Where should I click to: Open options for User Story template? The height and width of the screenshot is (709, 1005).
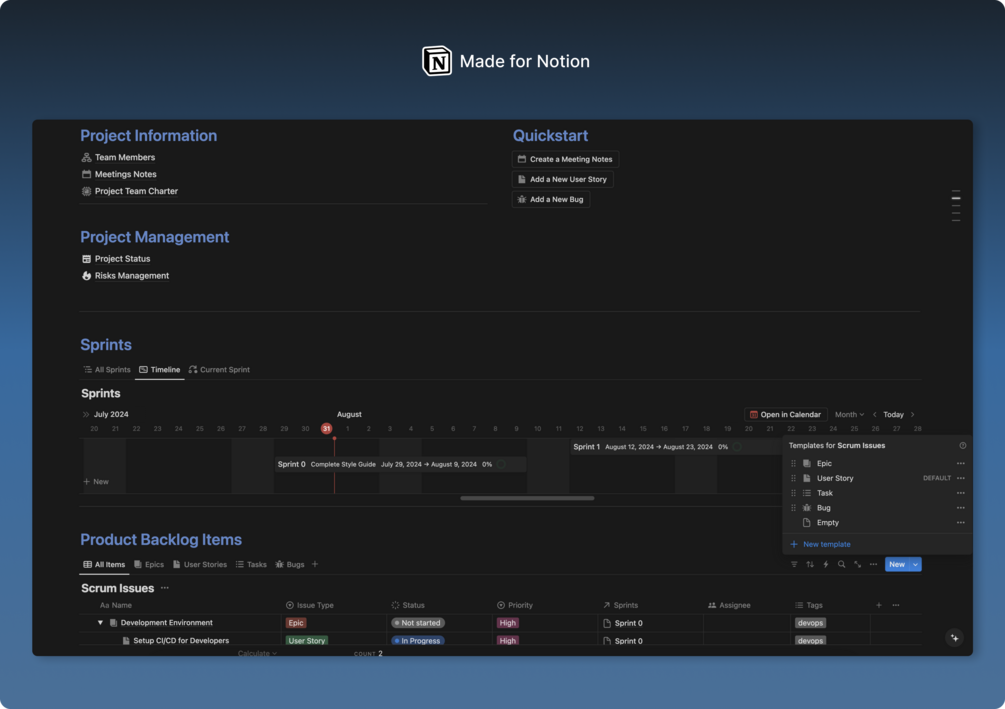960,478
